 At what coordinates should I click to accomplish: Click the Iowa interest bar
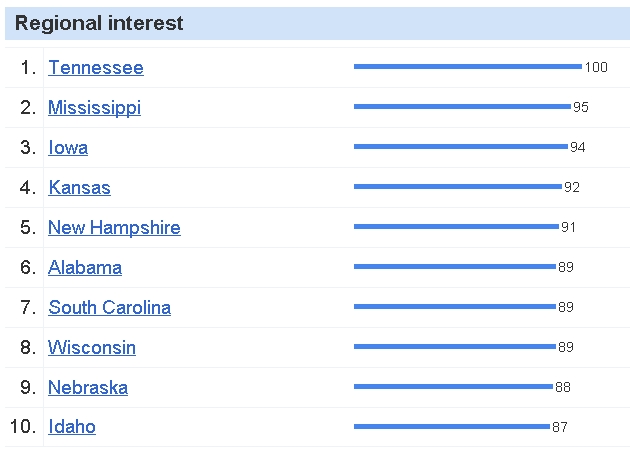(460, 146)
